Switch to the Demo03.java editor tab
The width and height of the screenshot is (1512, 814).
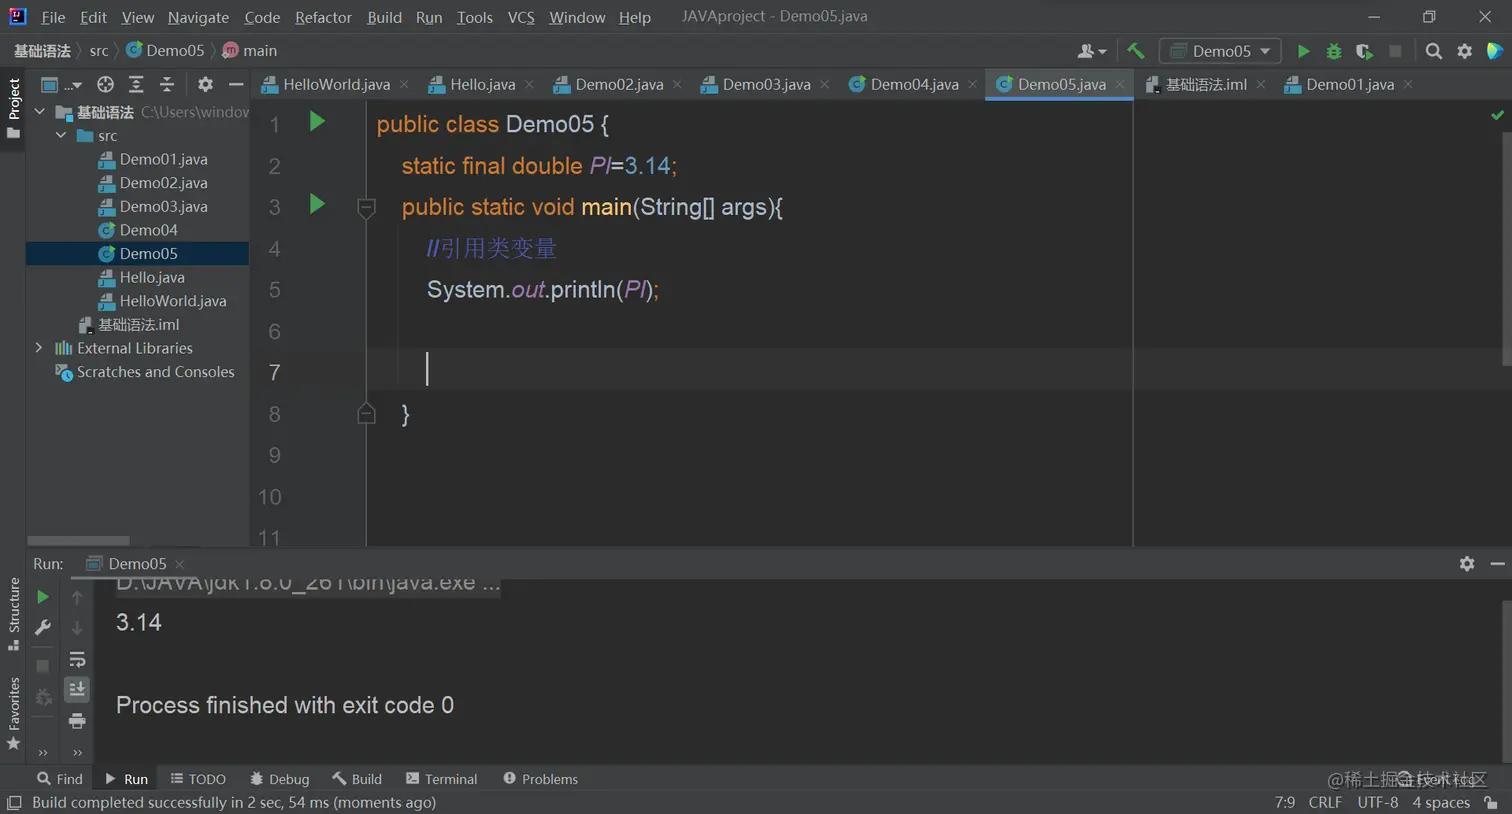point(766,85)
